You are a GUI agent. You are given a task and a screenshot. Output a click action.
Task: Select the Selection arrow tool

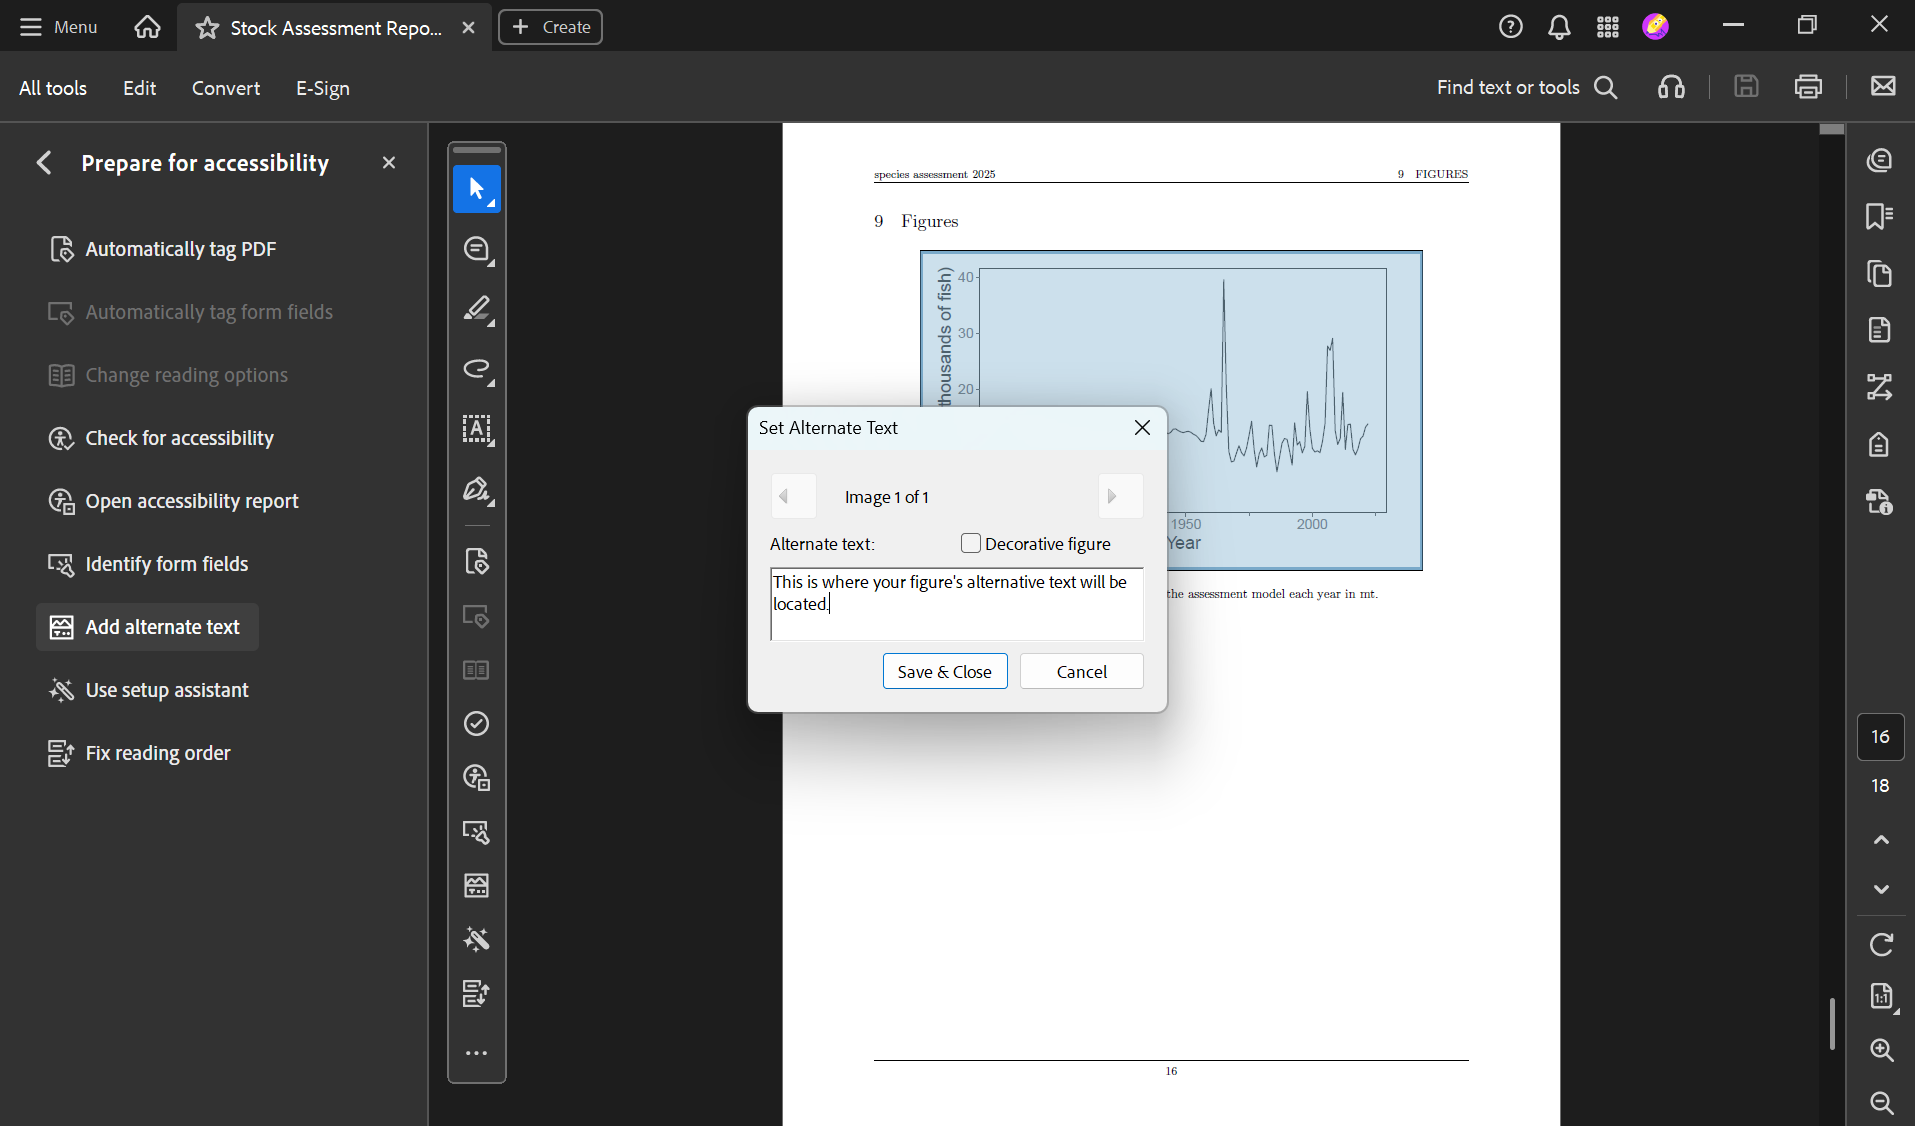tap(477, 189)
